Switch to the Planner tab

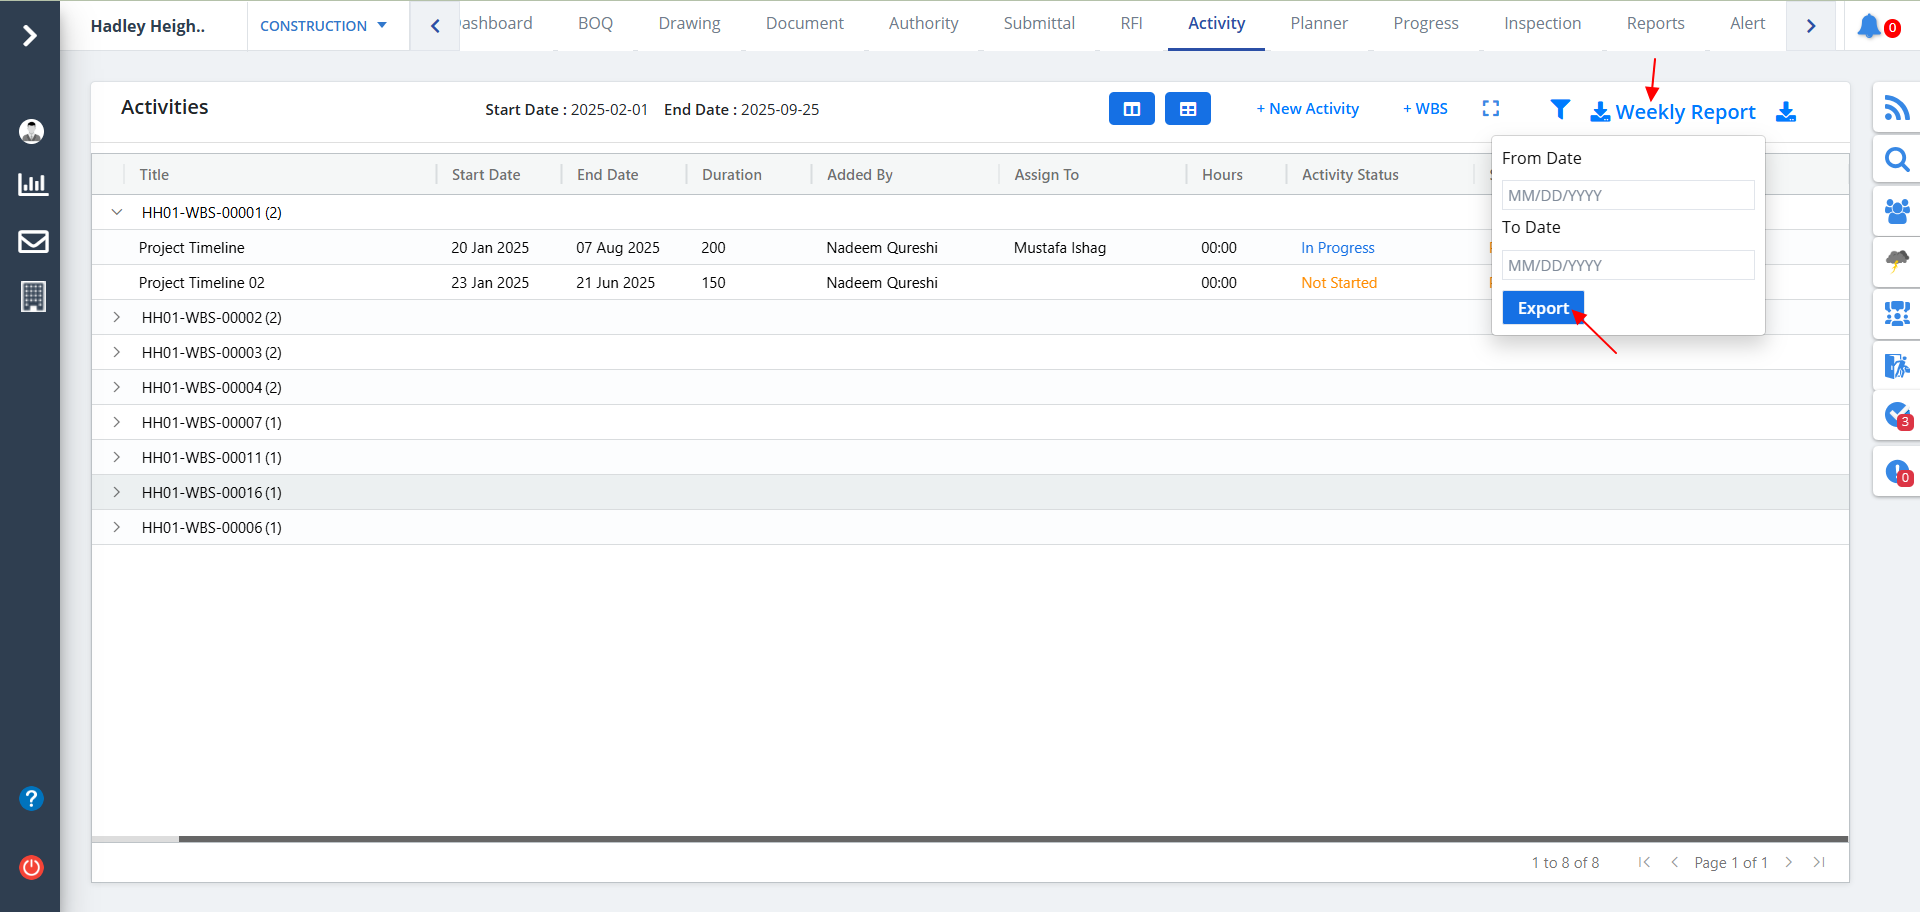point(1318,23)
